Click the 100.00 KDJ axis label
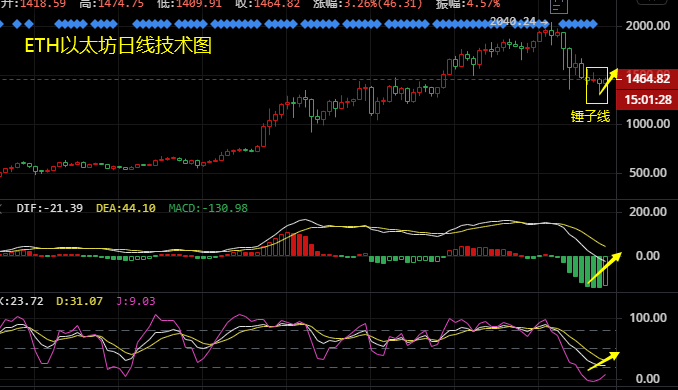The image size is (678, 390). coord(648,318)
